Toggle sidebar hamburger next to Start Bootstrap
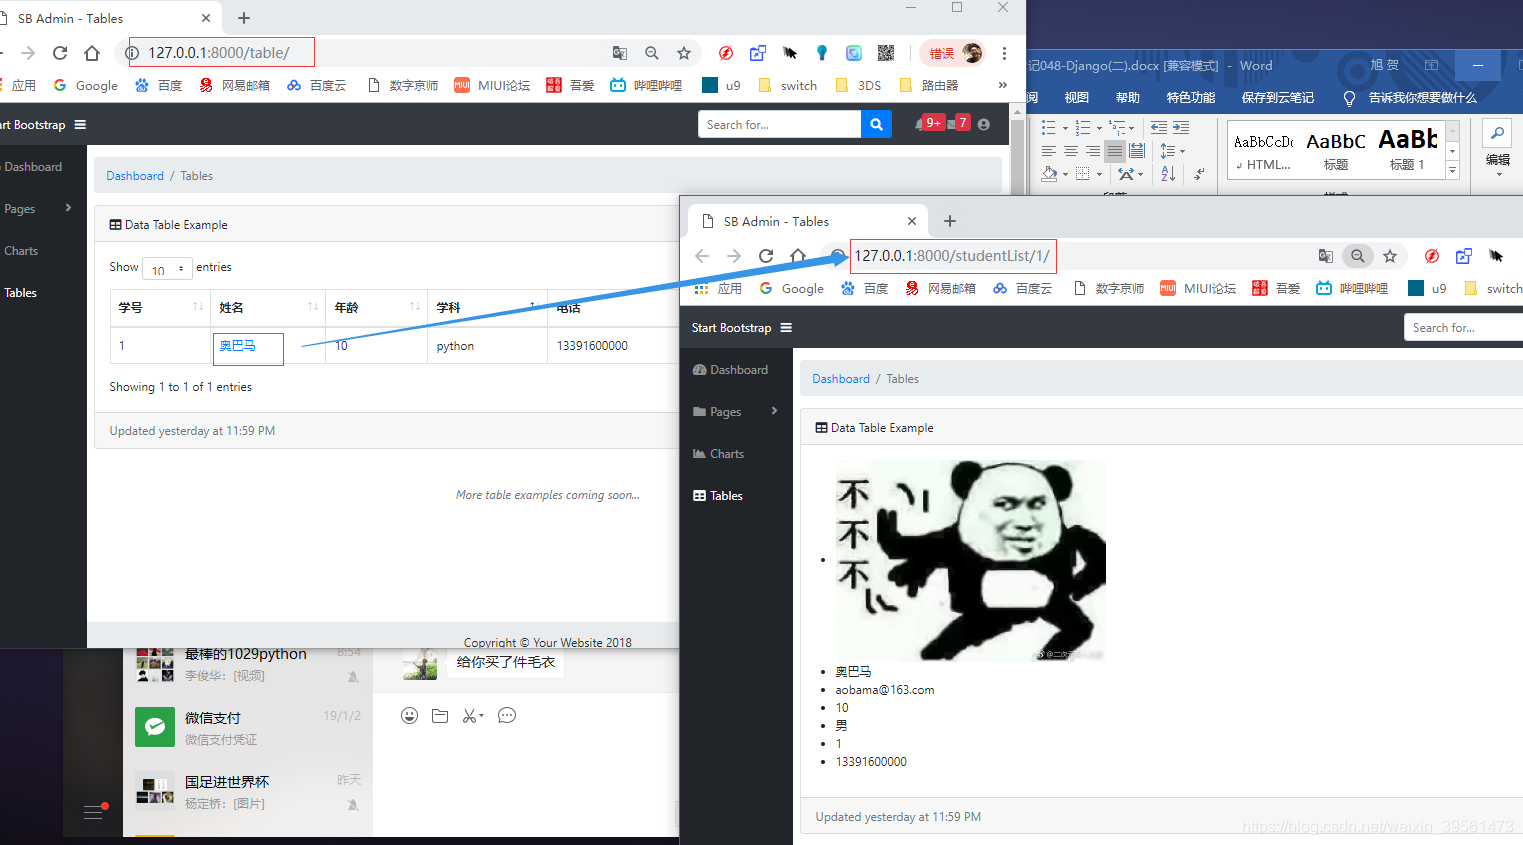This screenshot has width=1523, height=845. (x=786, y=328)
